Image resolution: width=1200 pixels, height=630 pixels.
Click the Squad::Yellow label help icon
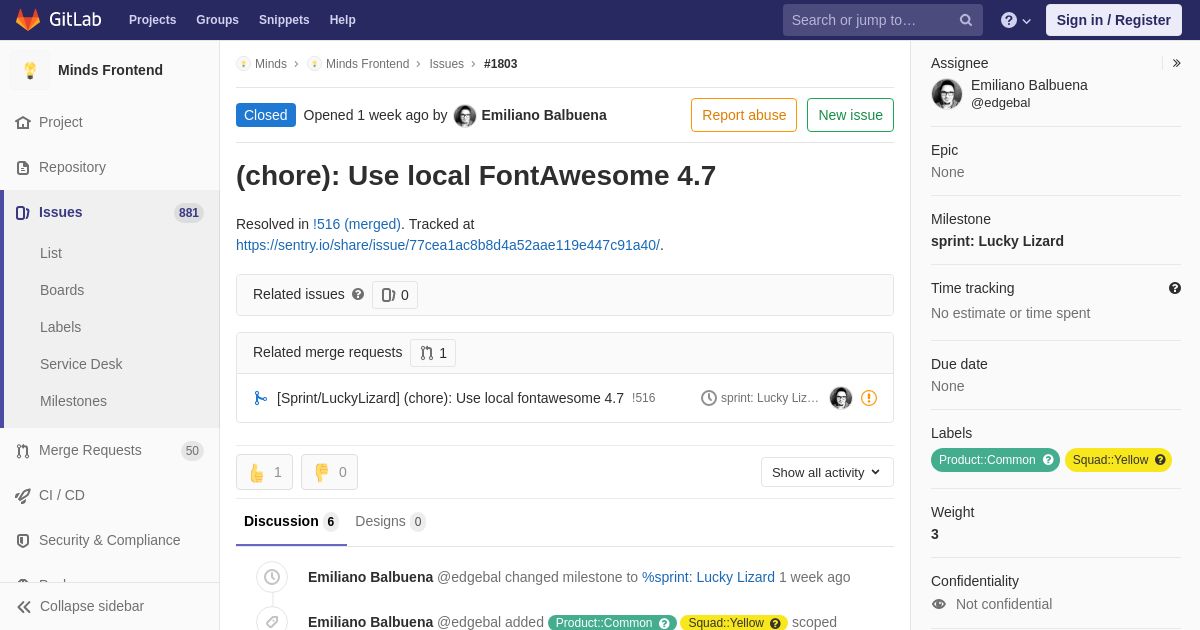(x=1160, y=460)
